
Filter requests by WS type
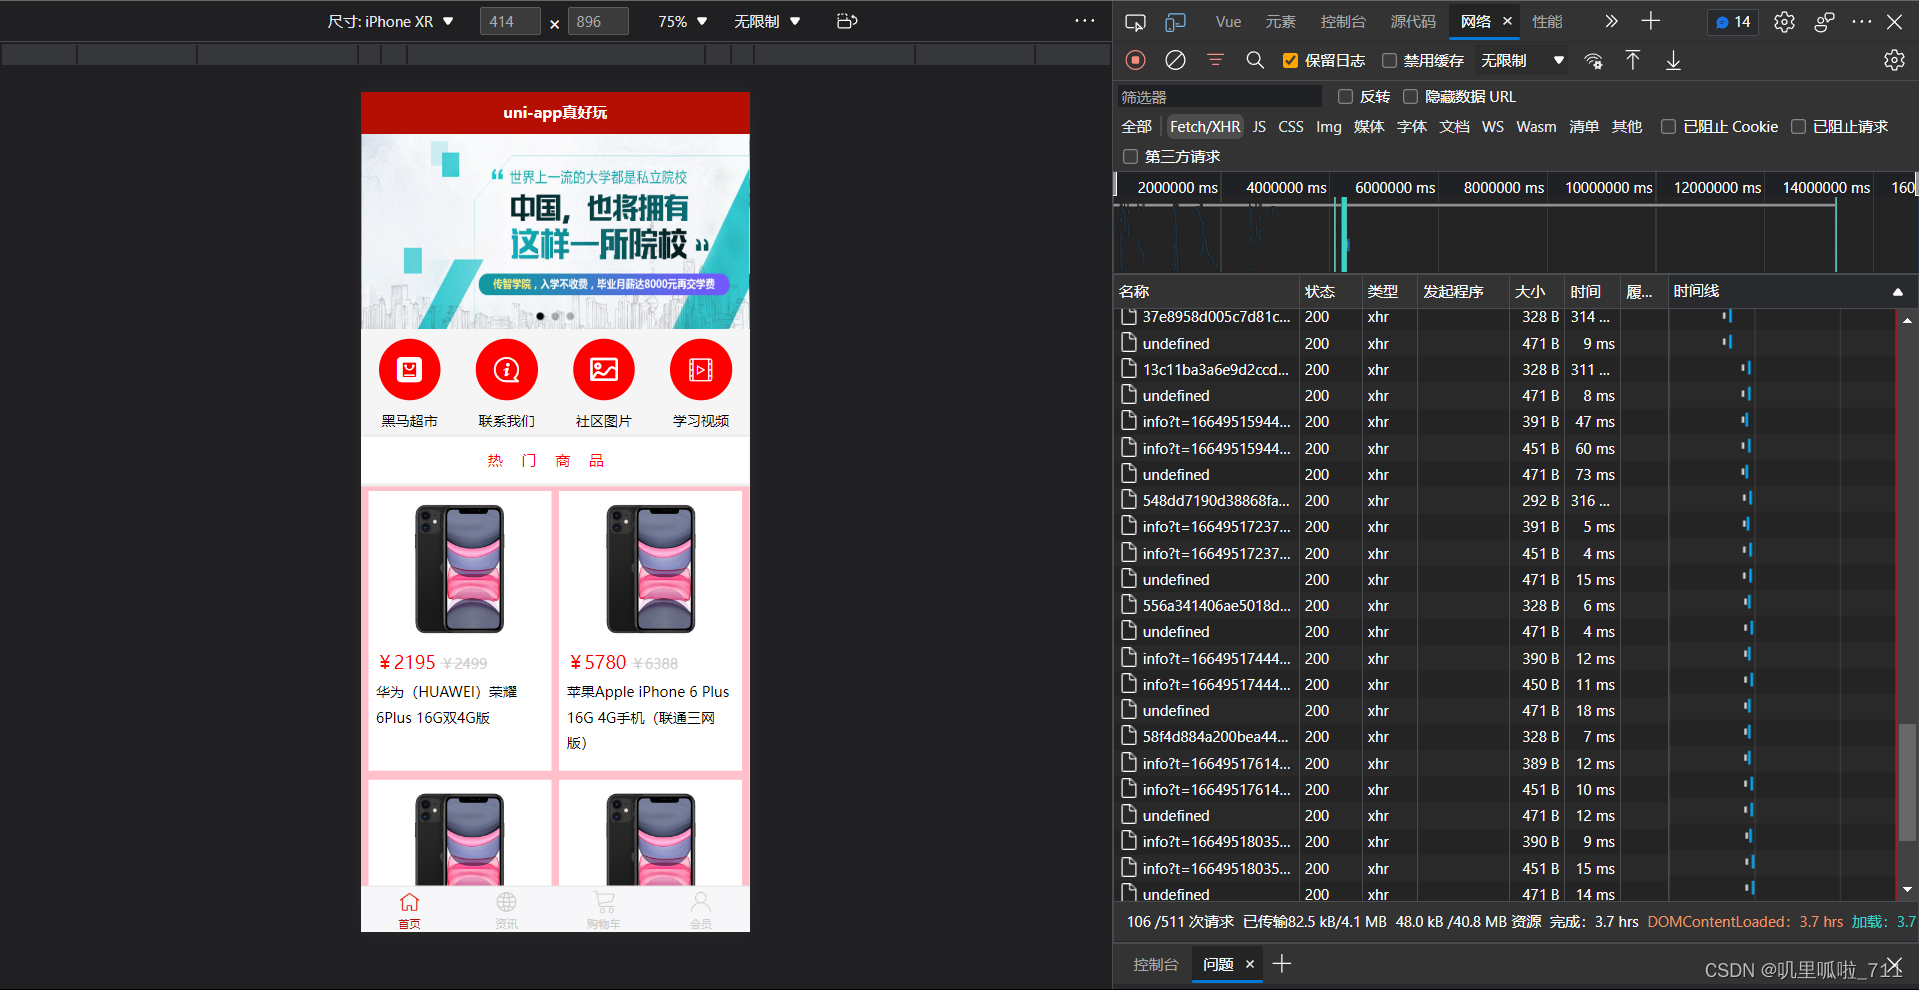pyautogui.click(x=1493, y=127)
